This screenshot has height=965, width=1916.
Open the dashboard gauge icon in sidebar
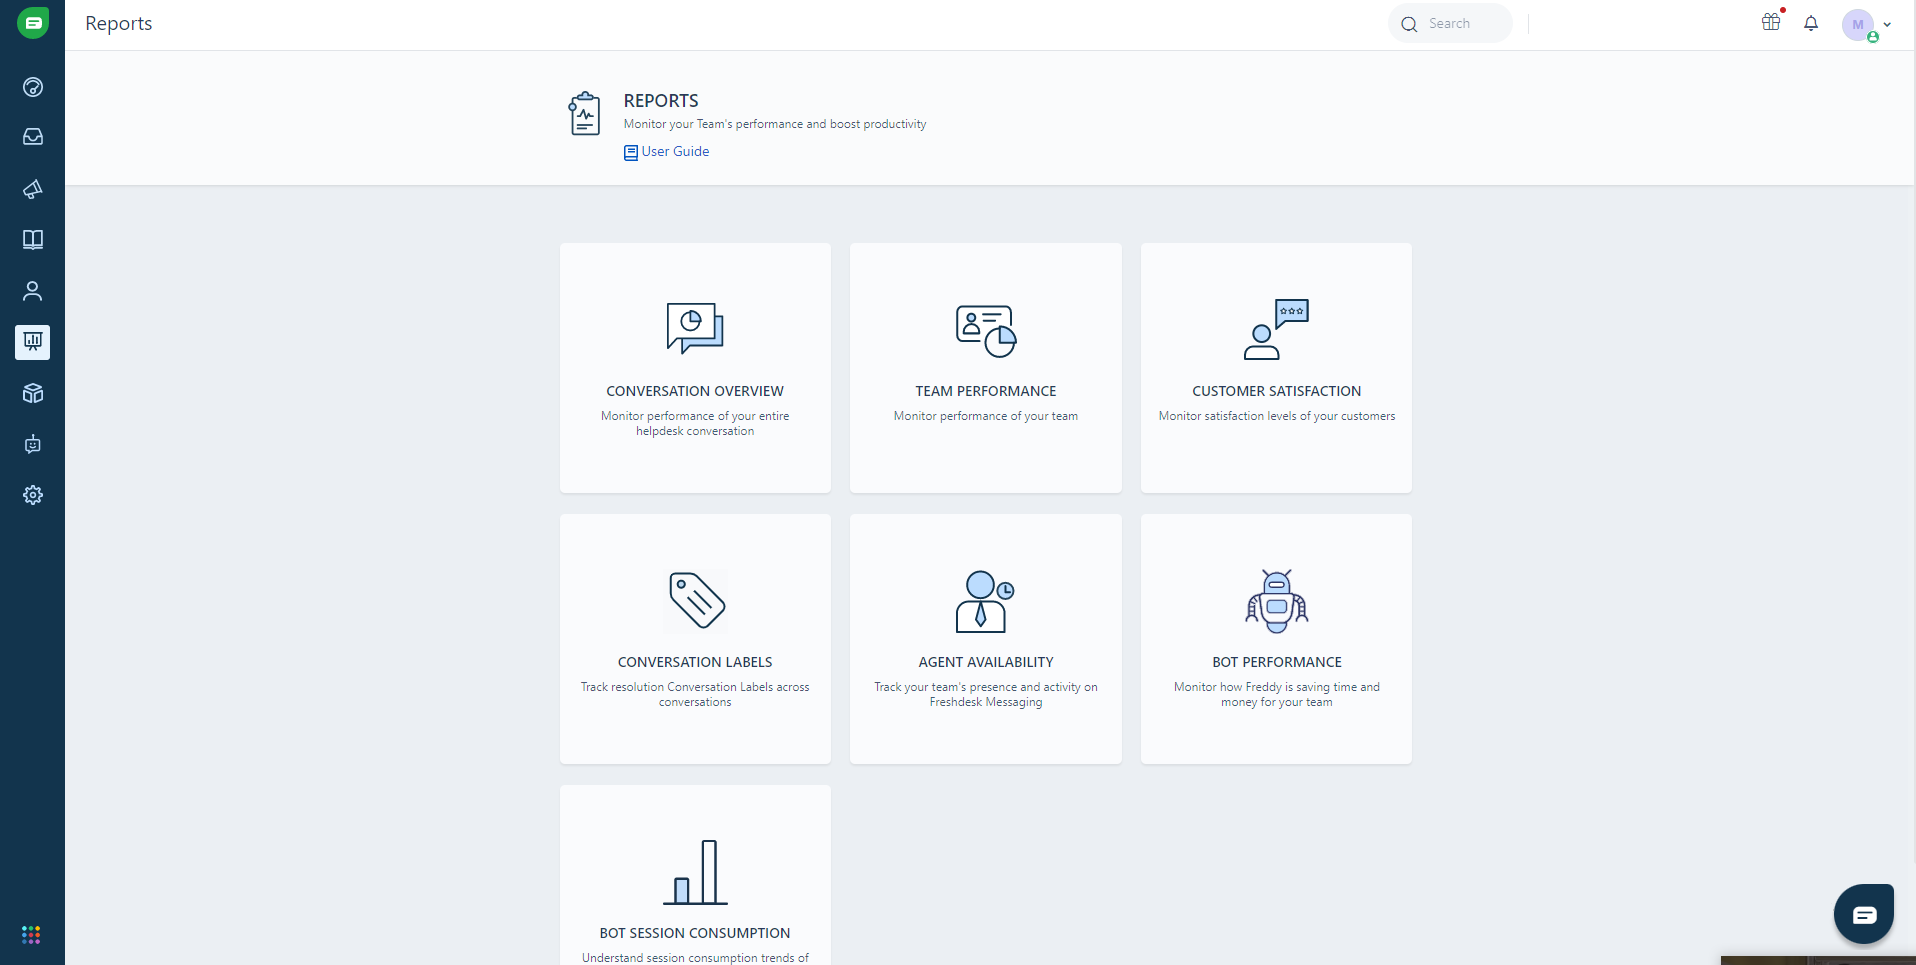33,87
